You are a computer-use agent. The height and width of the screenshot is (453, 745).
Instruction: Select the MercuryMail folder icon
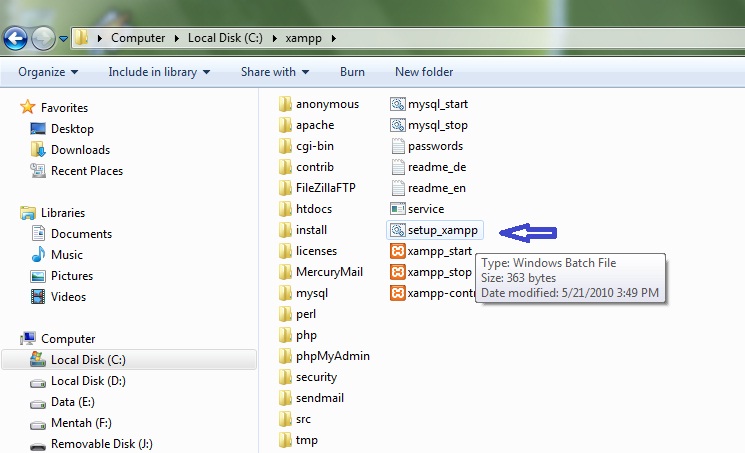point(285,271)
